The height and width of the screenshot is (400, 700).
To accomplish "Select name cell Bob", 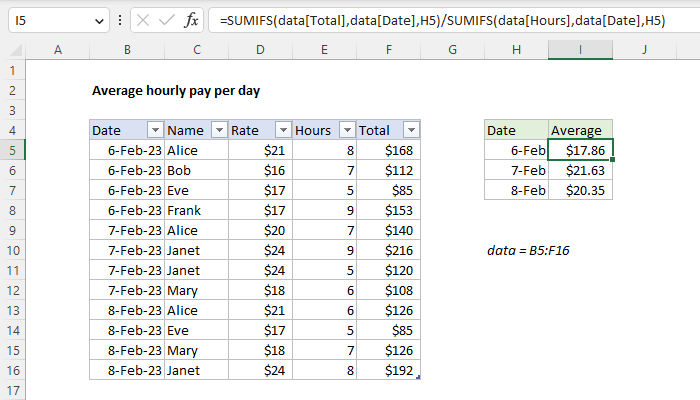I will (196, 171).
